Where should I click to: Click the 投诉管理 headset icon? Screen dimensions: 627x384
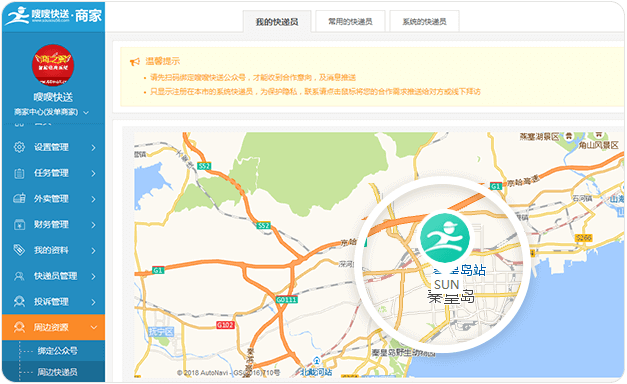pos(19,301)
